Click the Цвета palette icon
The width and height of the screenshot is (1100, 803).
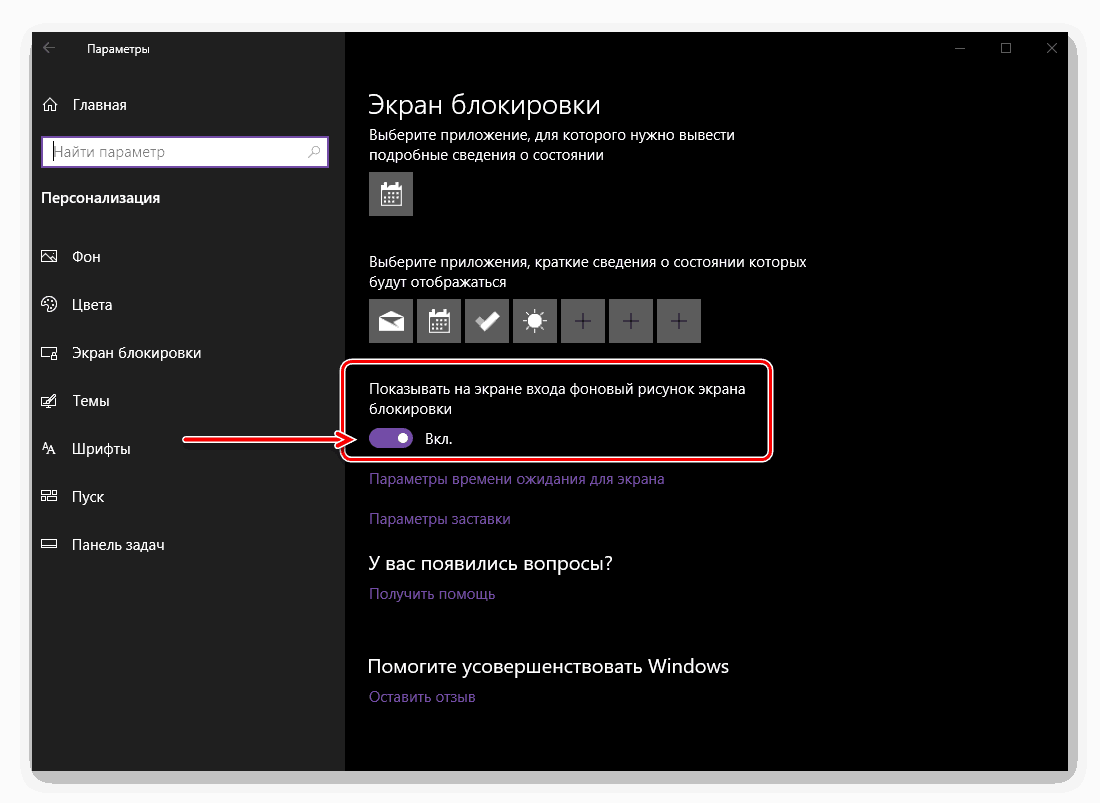(49, 304)
